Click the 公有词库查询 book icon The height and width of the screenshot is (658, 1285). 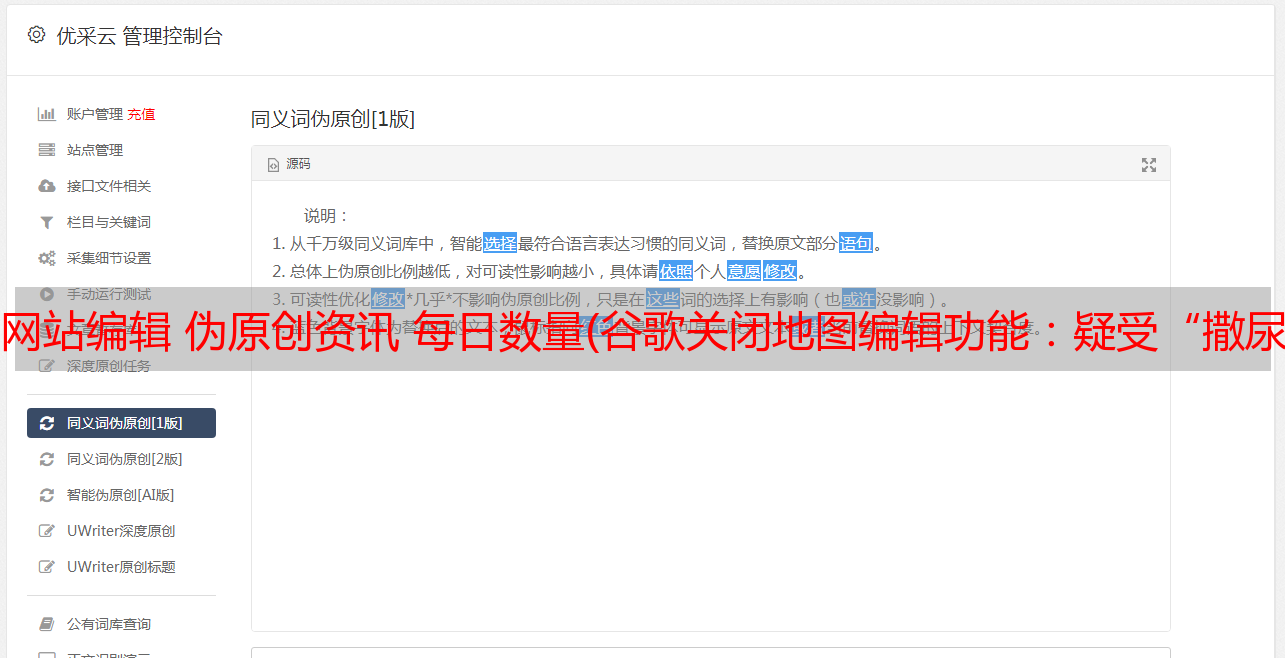click(46, 624)
